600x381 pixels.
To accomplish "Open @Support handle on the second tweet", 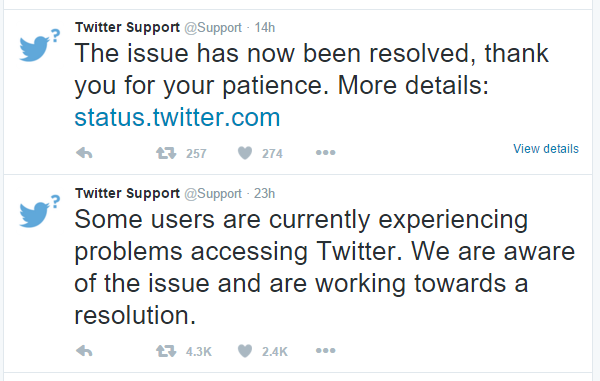I will click(213, 194).
